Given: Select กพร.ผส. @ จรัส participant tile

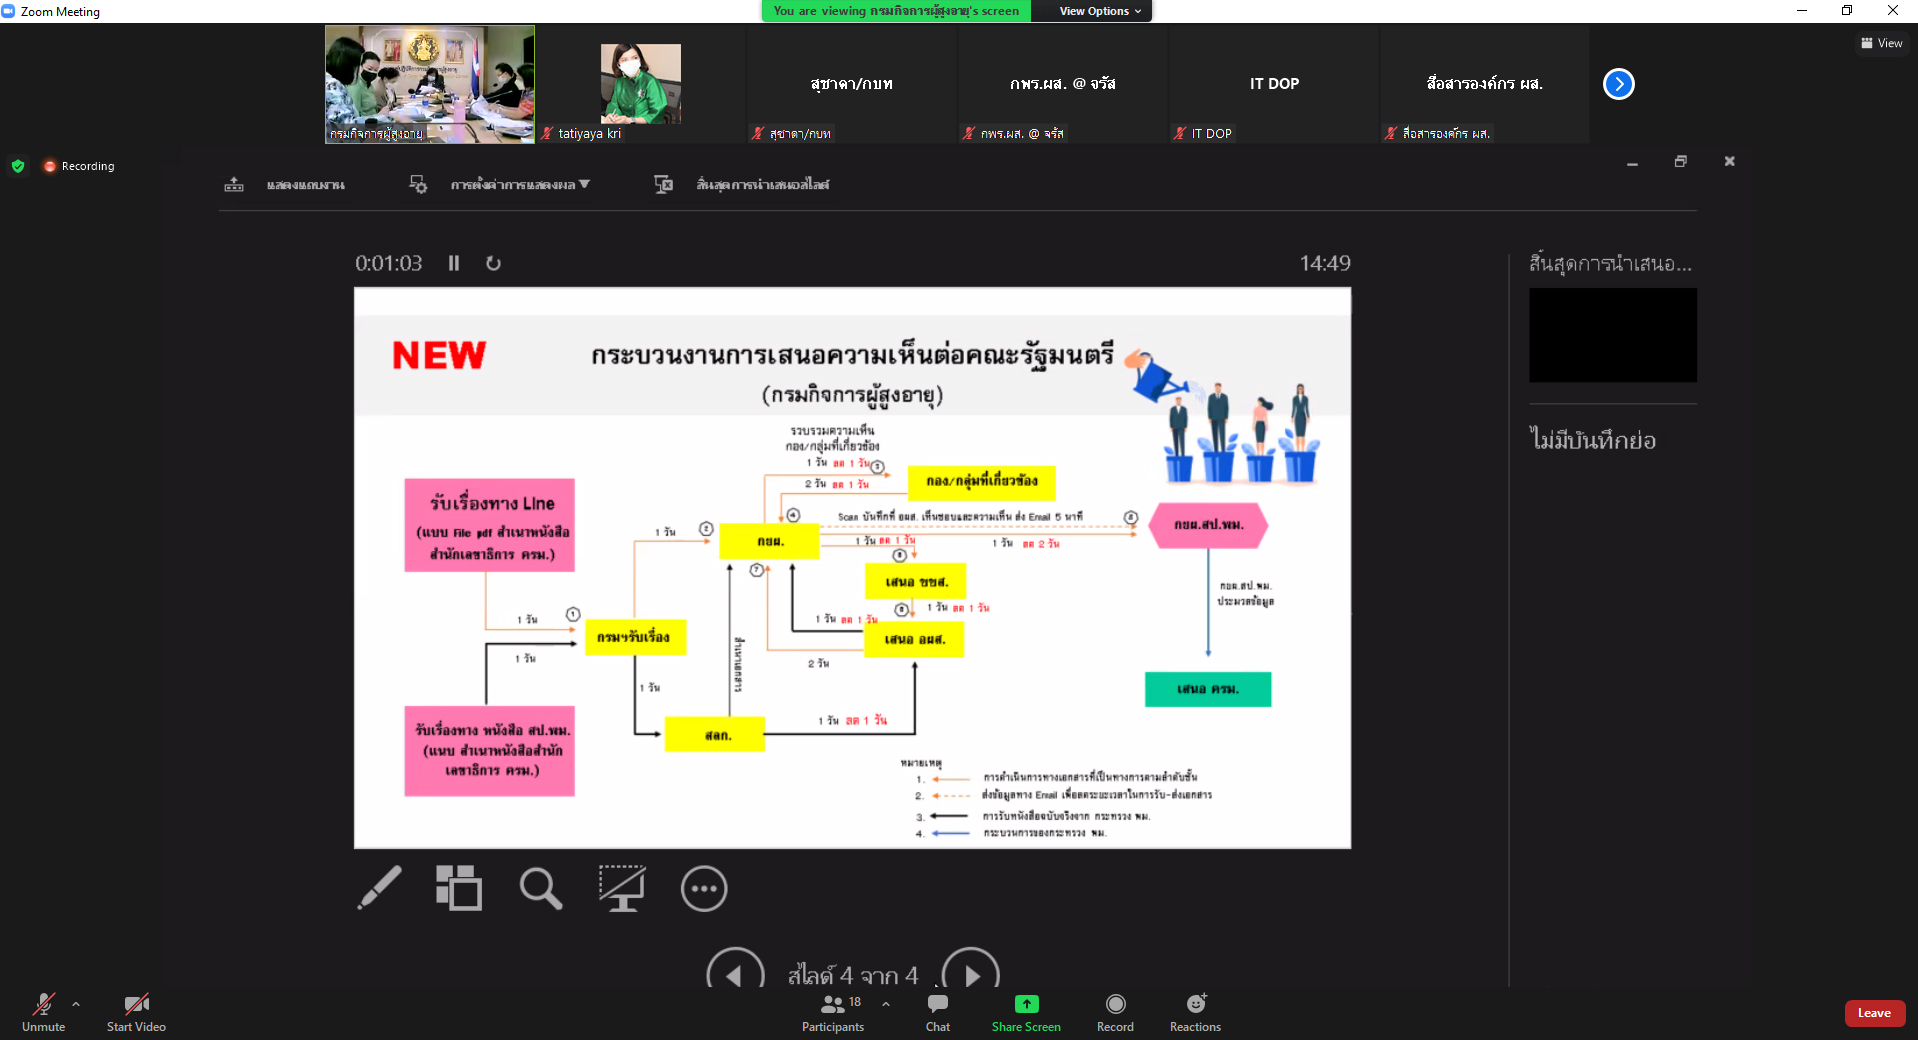Looking at the screenshot, I should (x=1063, y=84).
